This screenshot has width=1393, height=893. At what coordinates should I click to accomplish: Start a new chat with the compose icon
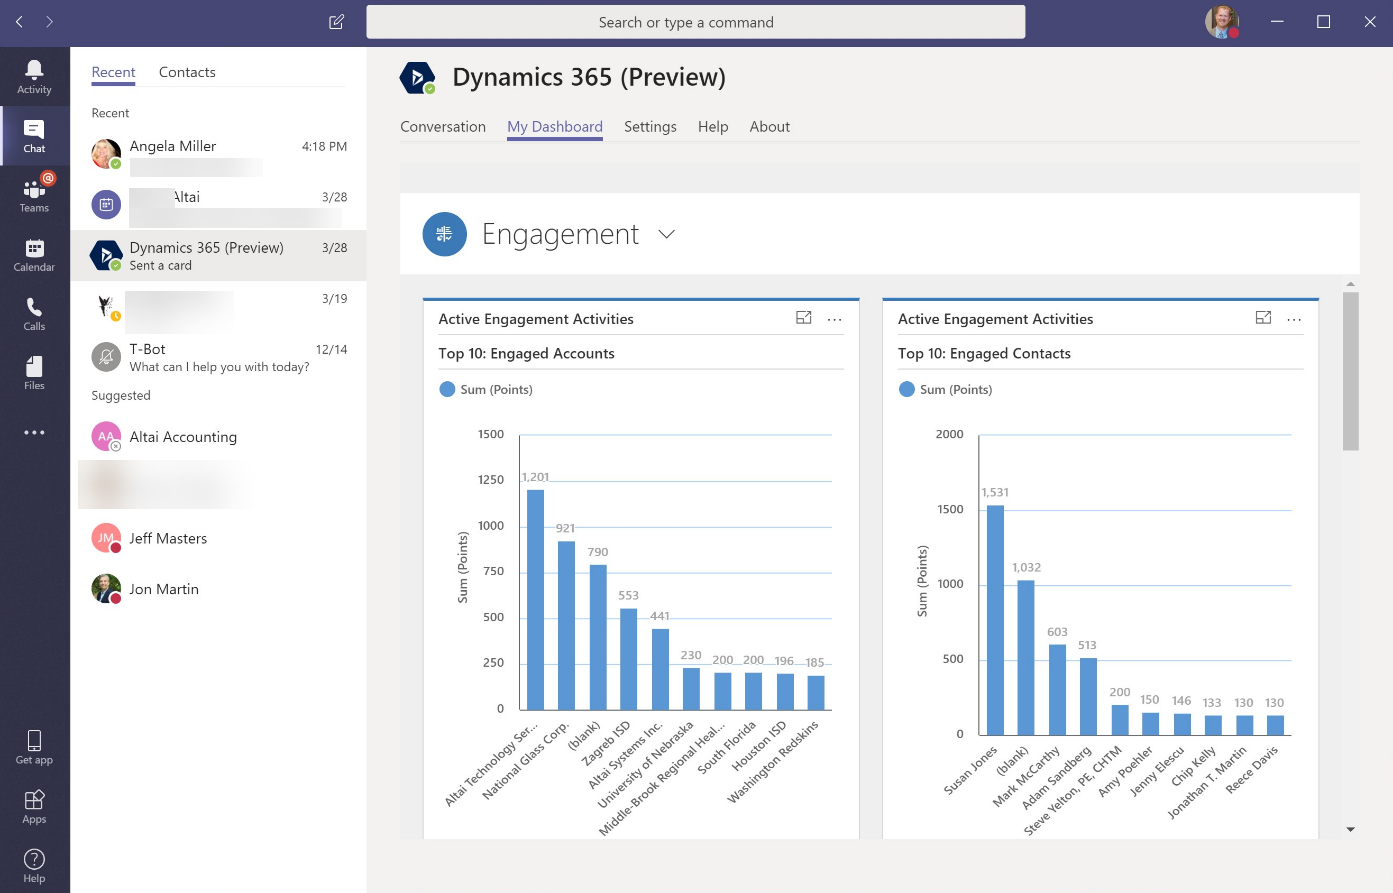pyautogui.click(x=336, y=21)
